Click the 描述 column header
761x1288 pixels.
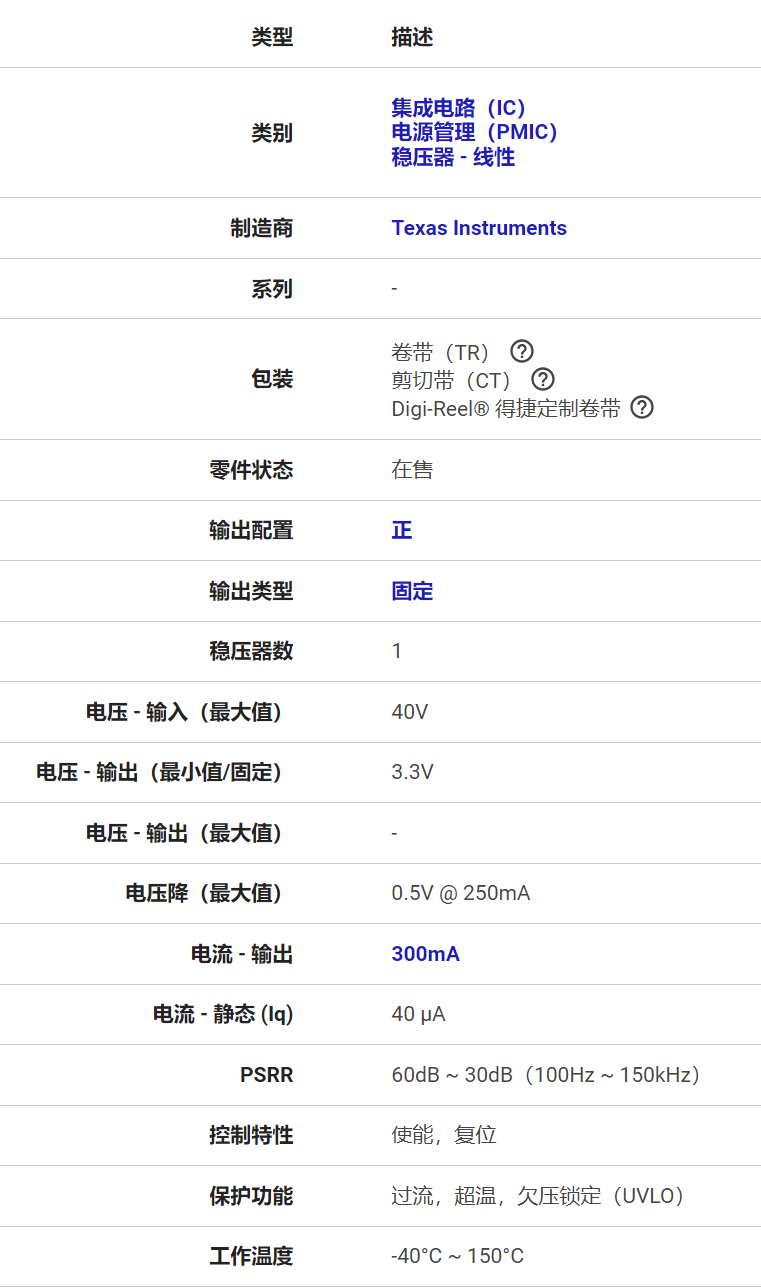[x=412, y=38]
